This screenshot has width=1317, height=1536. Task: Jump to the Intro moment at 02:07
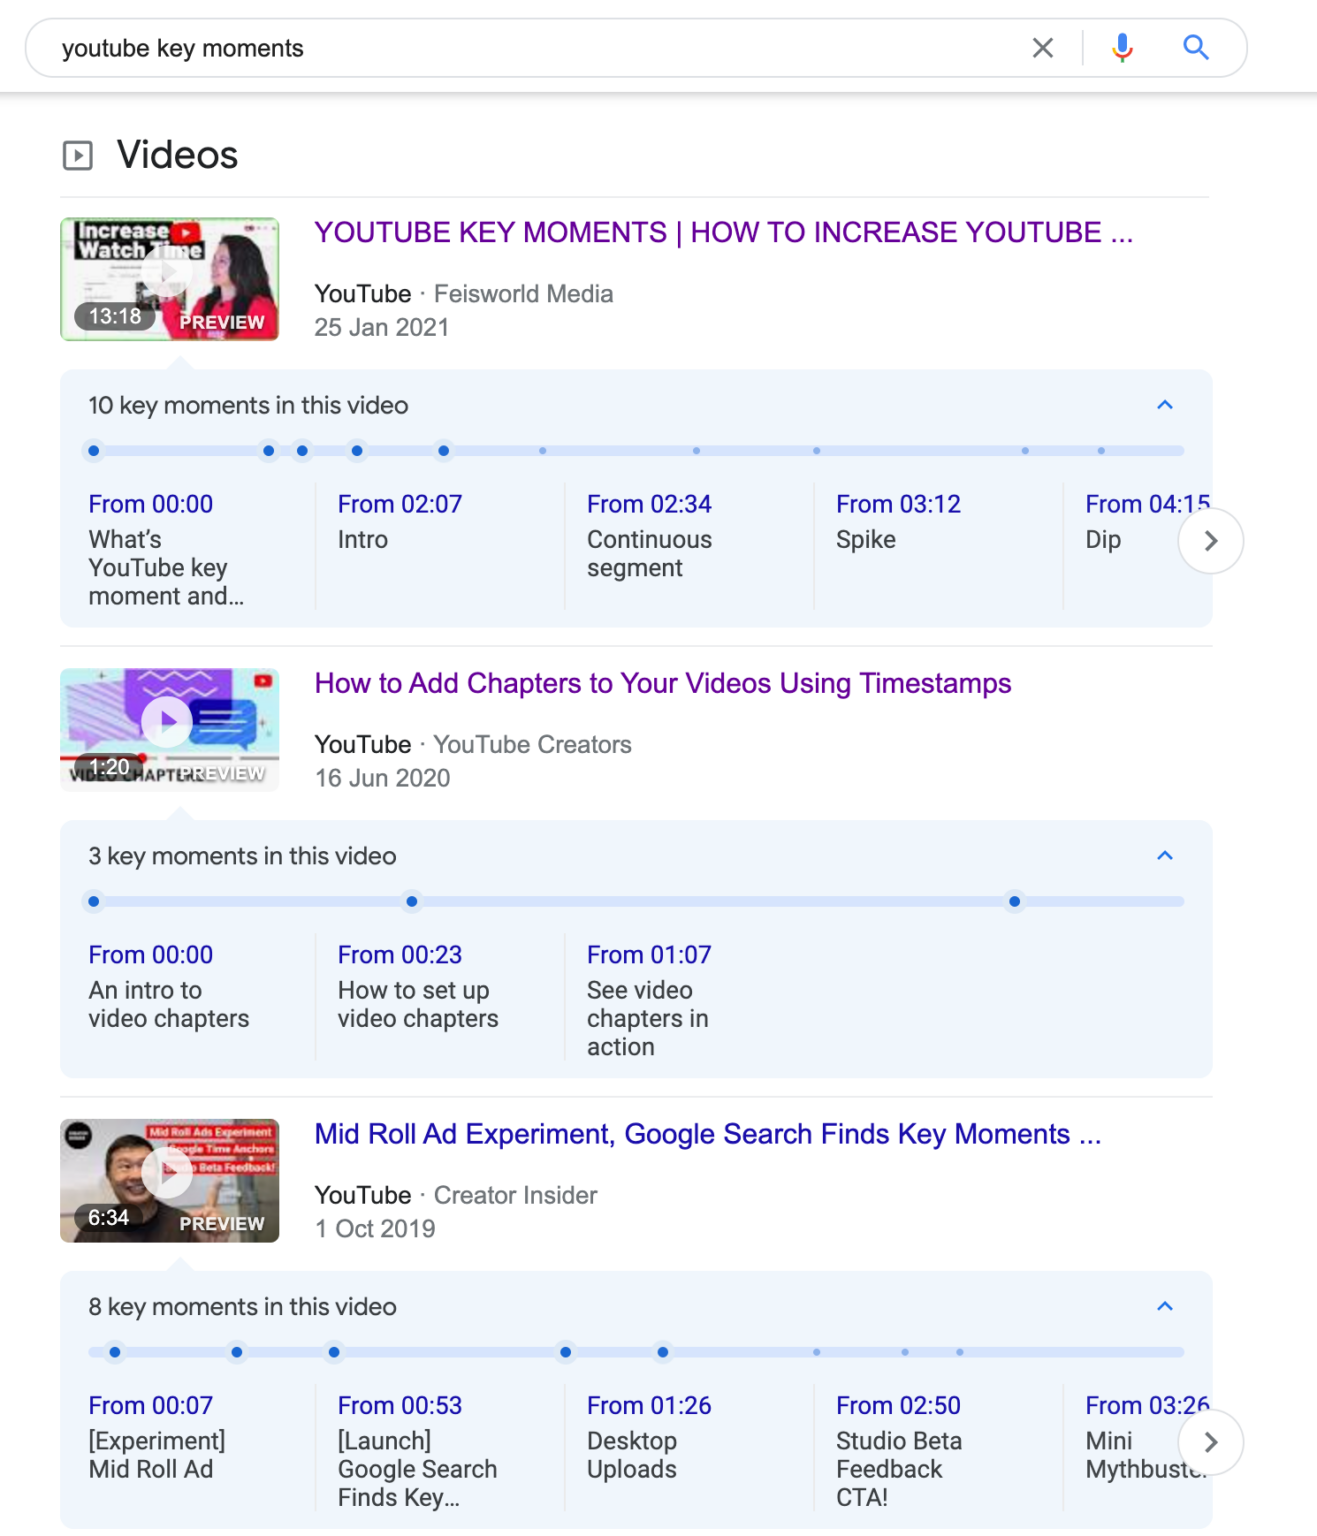pos(399,504)
